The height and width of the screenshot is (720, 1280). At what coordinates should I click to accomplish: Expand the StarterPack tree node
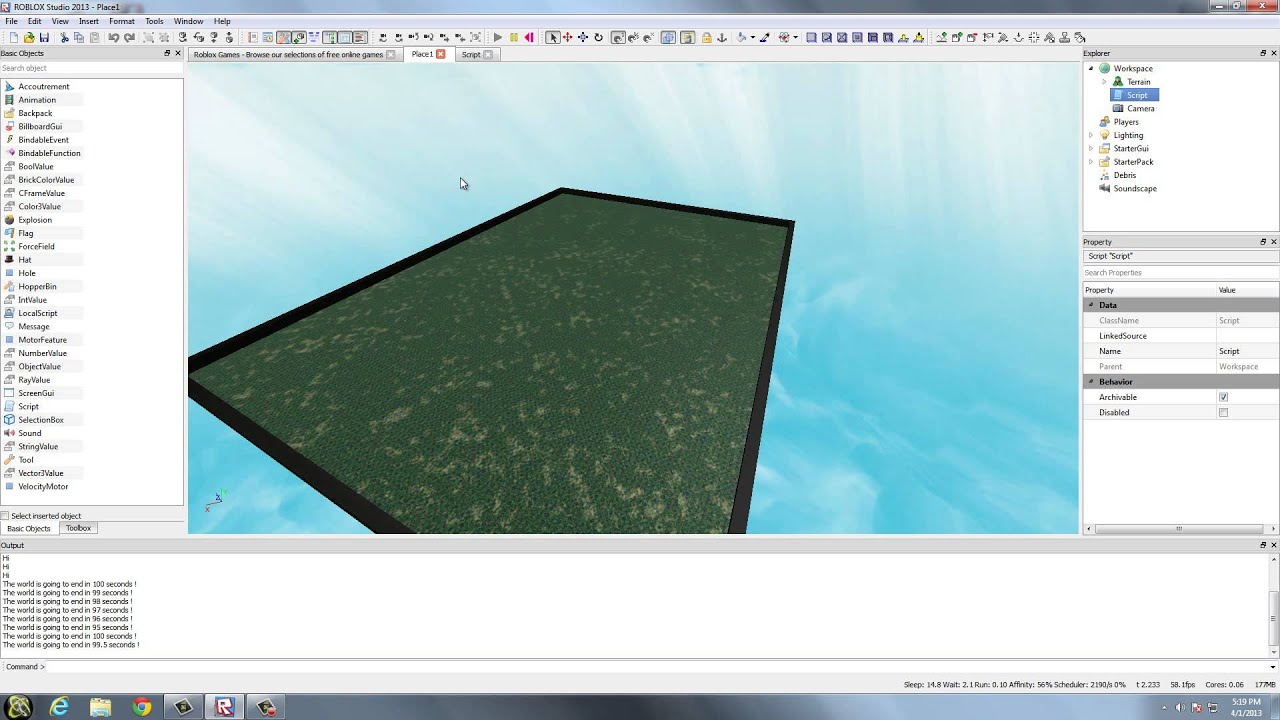point(1091,162)
